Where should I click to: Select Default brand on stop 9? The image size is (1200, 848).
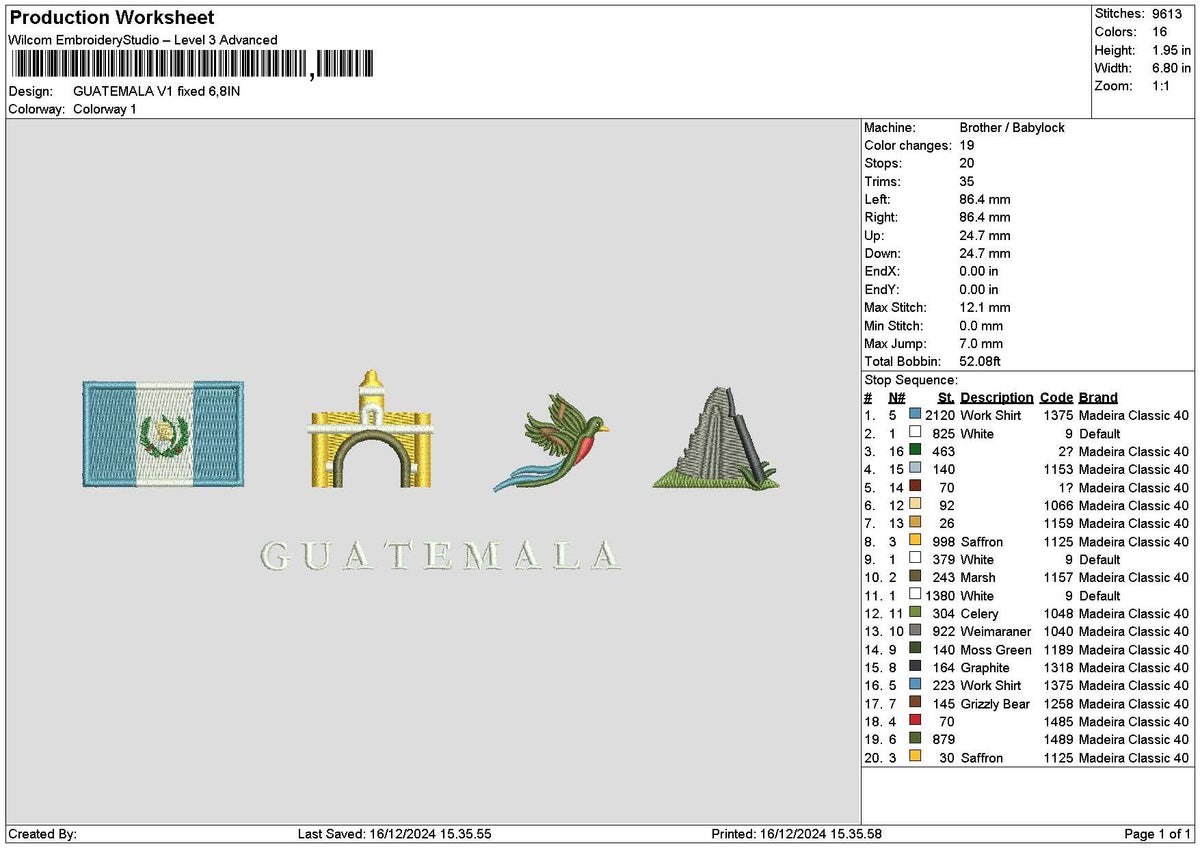[1100, 559]
